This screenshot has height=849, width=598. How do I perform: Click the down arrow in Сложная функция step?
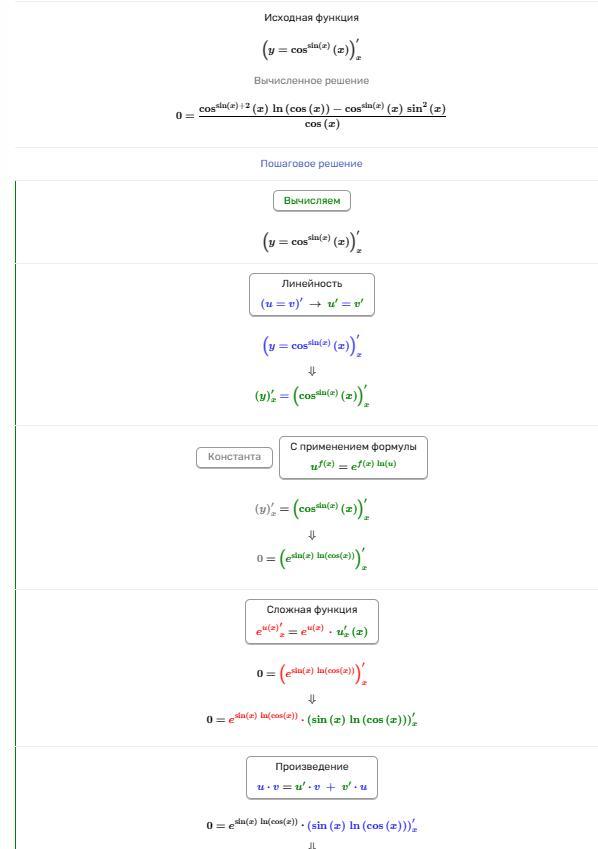coord(312,699)
